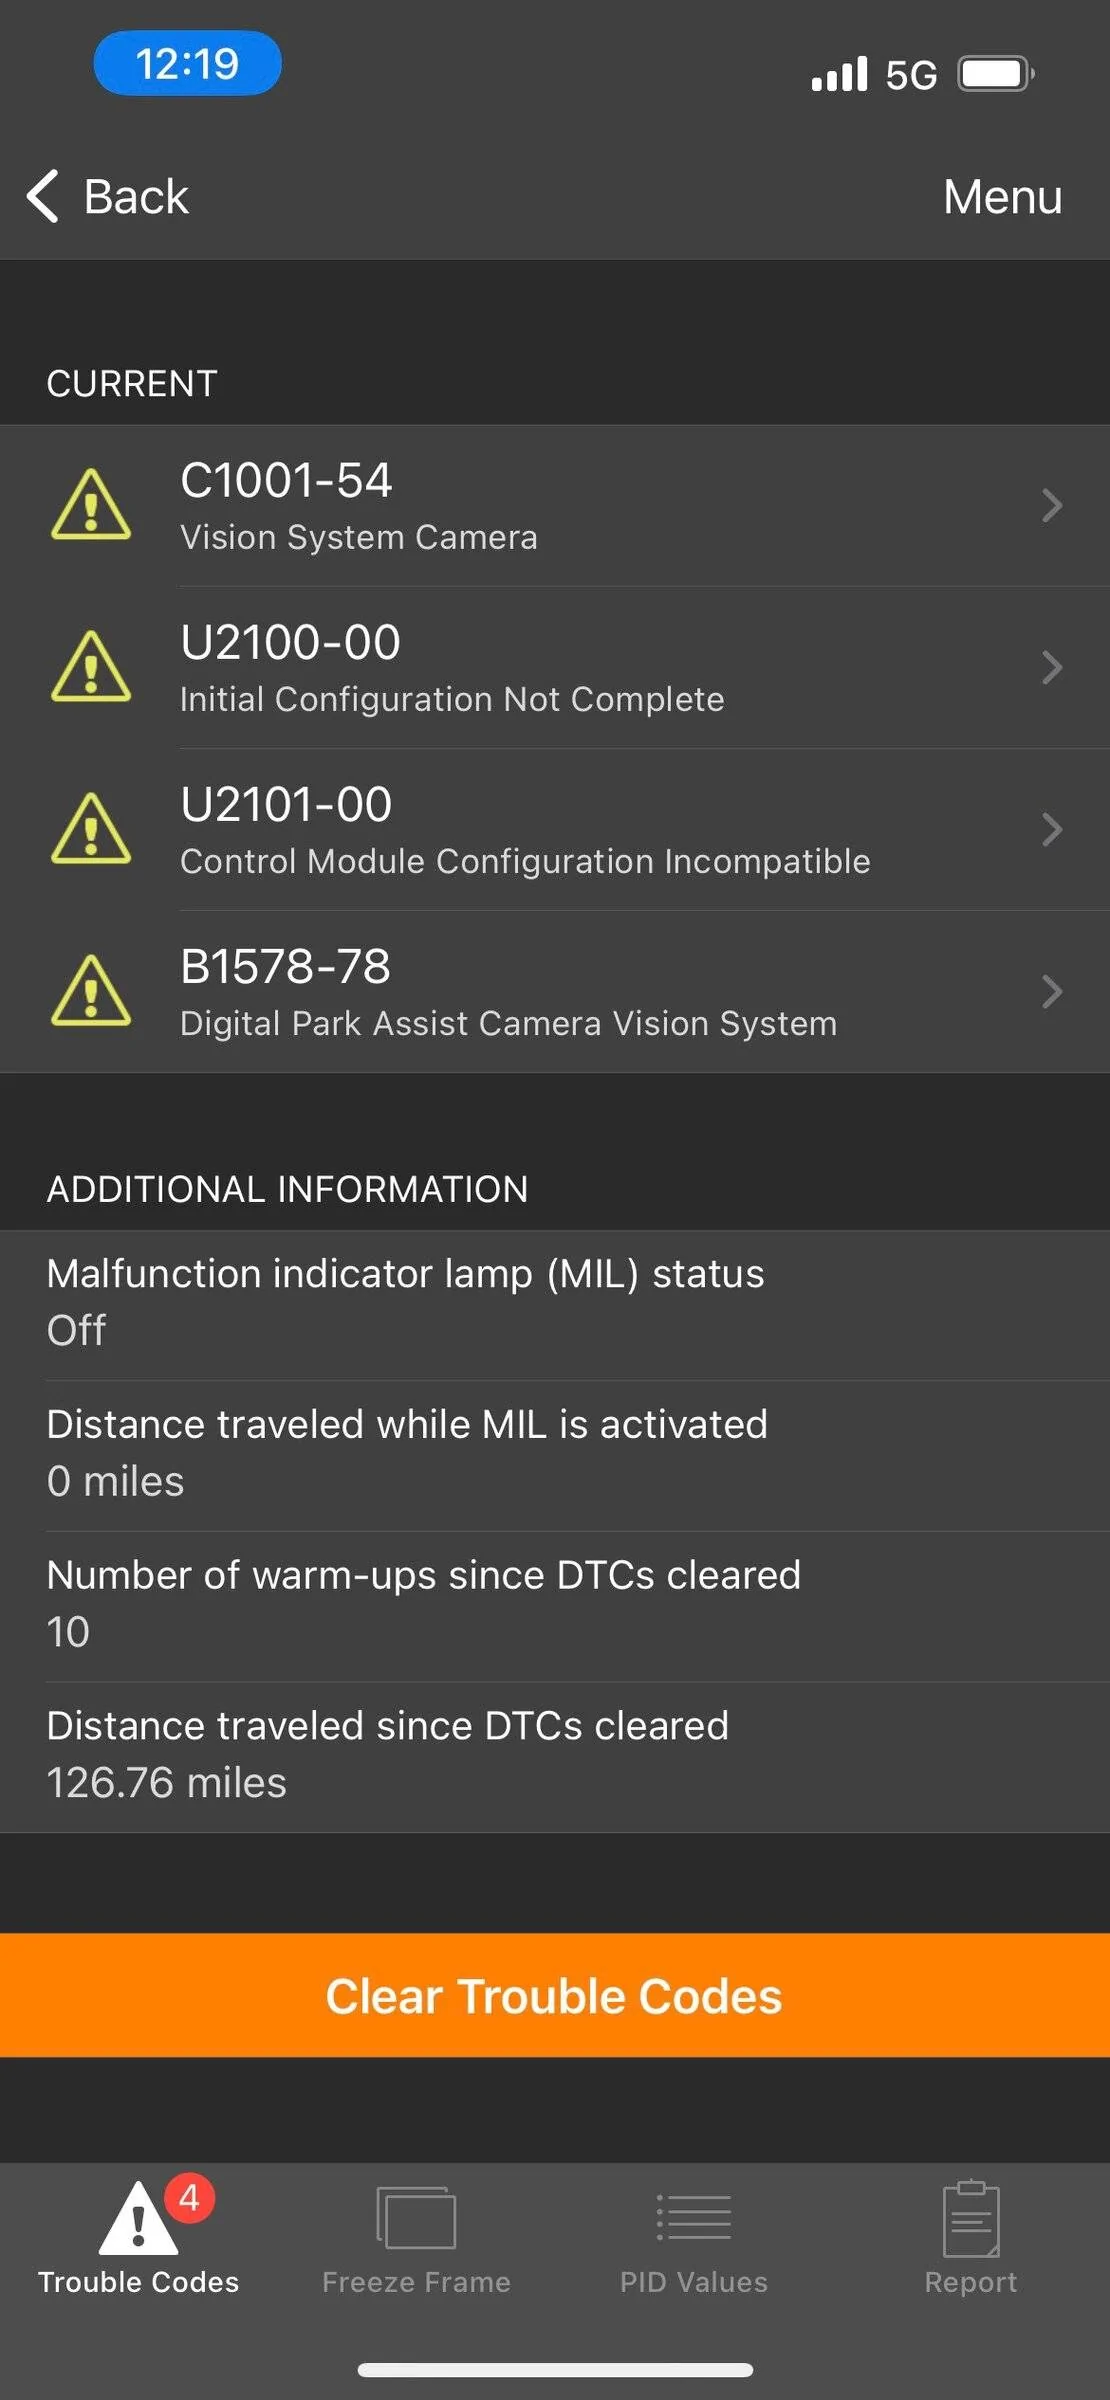
Task: Open the Digital Park Assist Camera Vision System entry
Action: pyautogui.click(x=555, y=991)
